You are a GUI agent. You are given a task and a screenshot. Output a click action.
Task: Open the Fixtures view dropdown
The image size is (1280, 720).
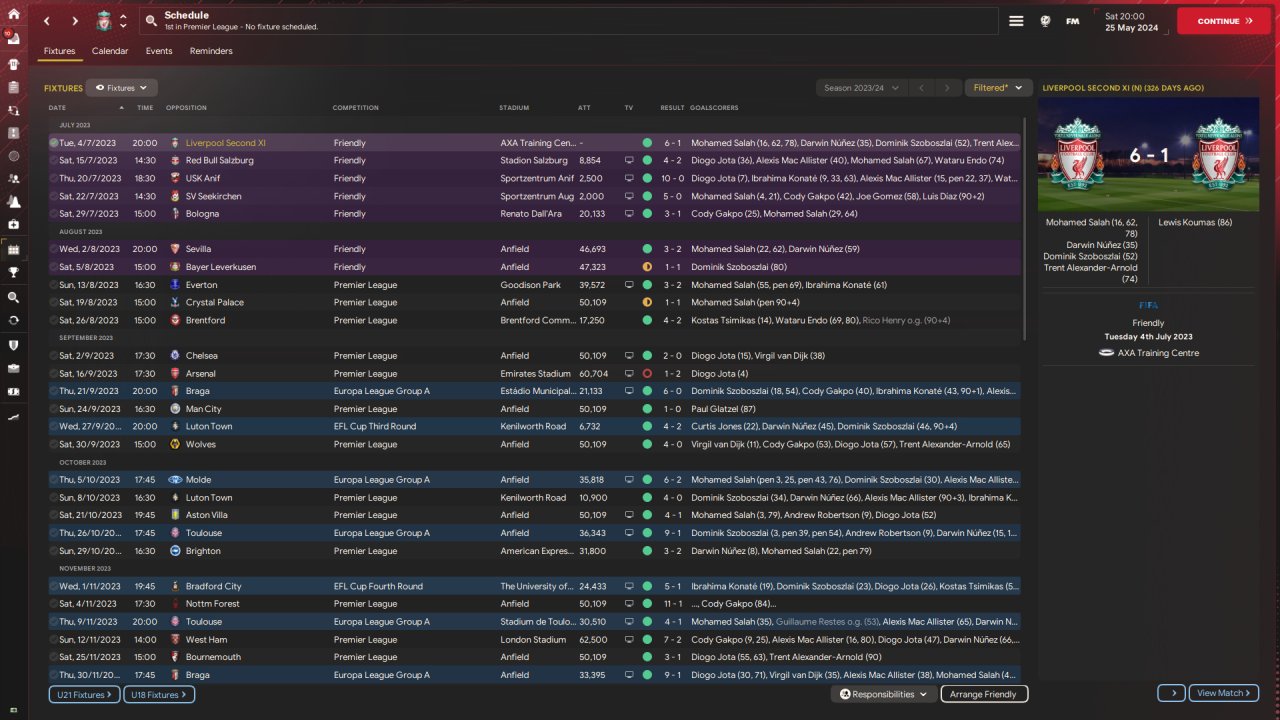tap(121, 88)
